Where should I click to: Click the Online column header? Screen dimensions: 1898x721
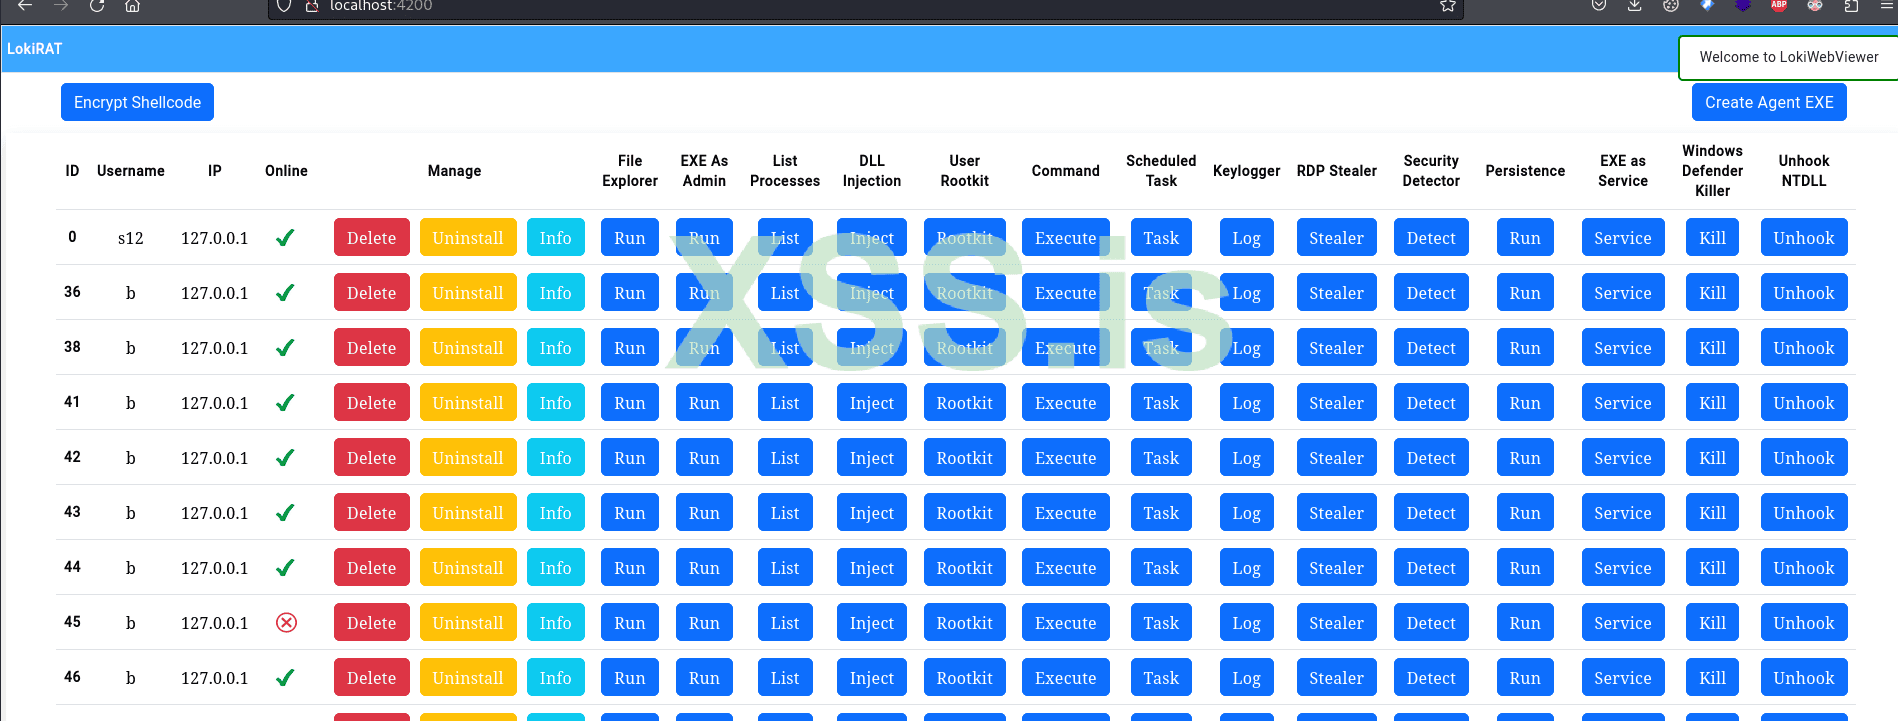pos(286,171)
